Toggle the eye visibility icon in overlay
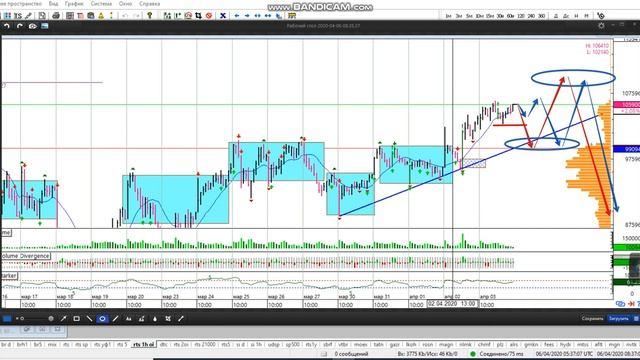The height and width of the screenshot is (360, 640). click(32, 26)
